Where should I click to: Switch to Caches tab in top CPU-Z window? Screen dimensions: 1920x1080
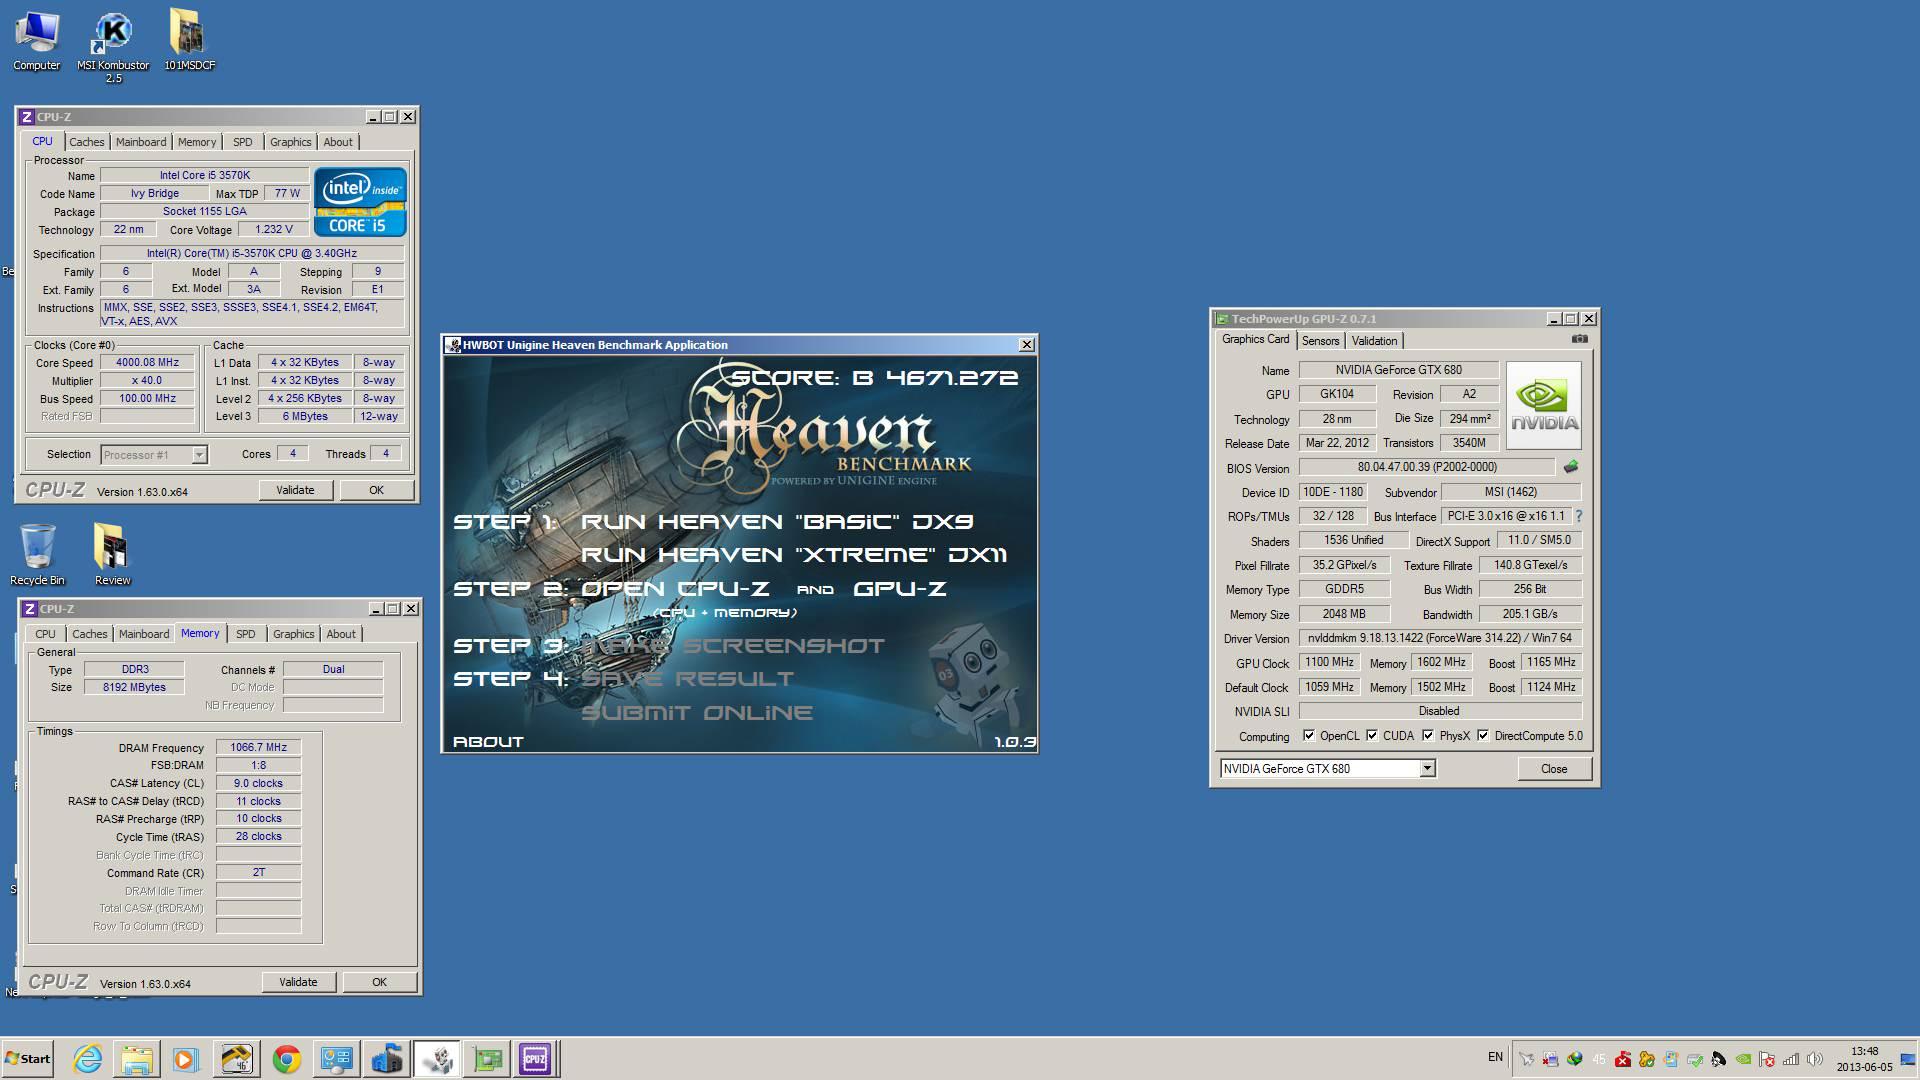pos(87,142)
